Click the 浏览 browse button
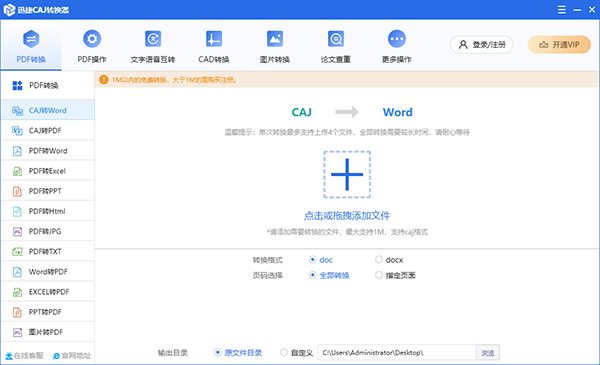The width and height of the screenshot is (600, 365). pos(488,353)
